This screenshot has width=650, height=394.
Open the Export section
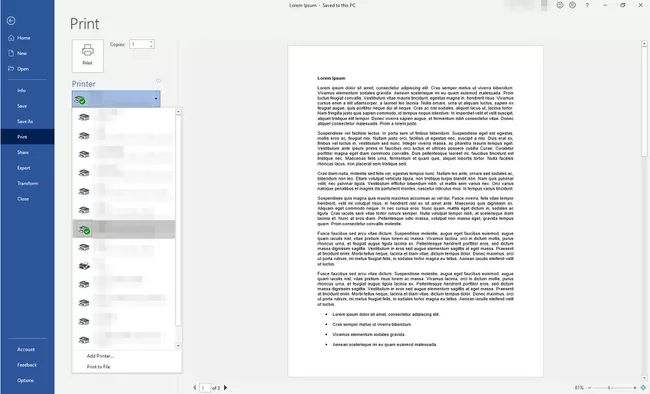tap(27, 168)
